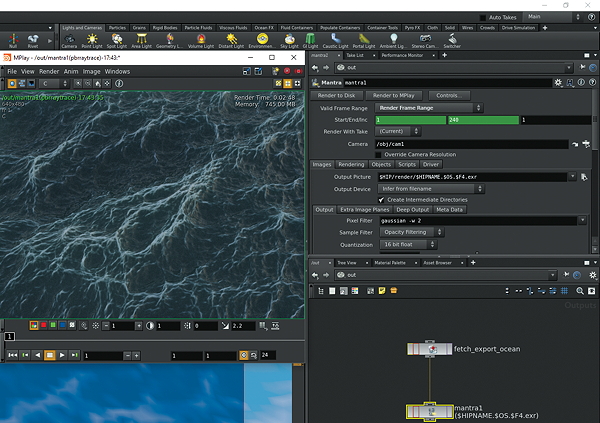
Task: Enable Override Camera Resolution checkbox
Action: click(x=380, y=154)
